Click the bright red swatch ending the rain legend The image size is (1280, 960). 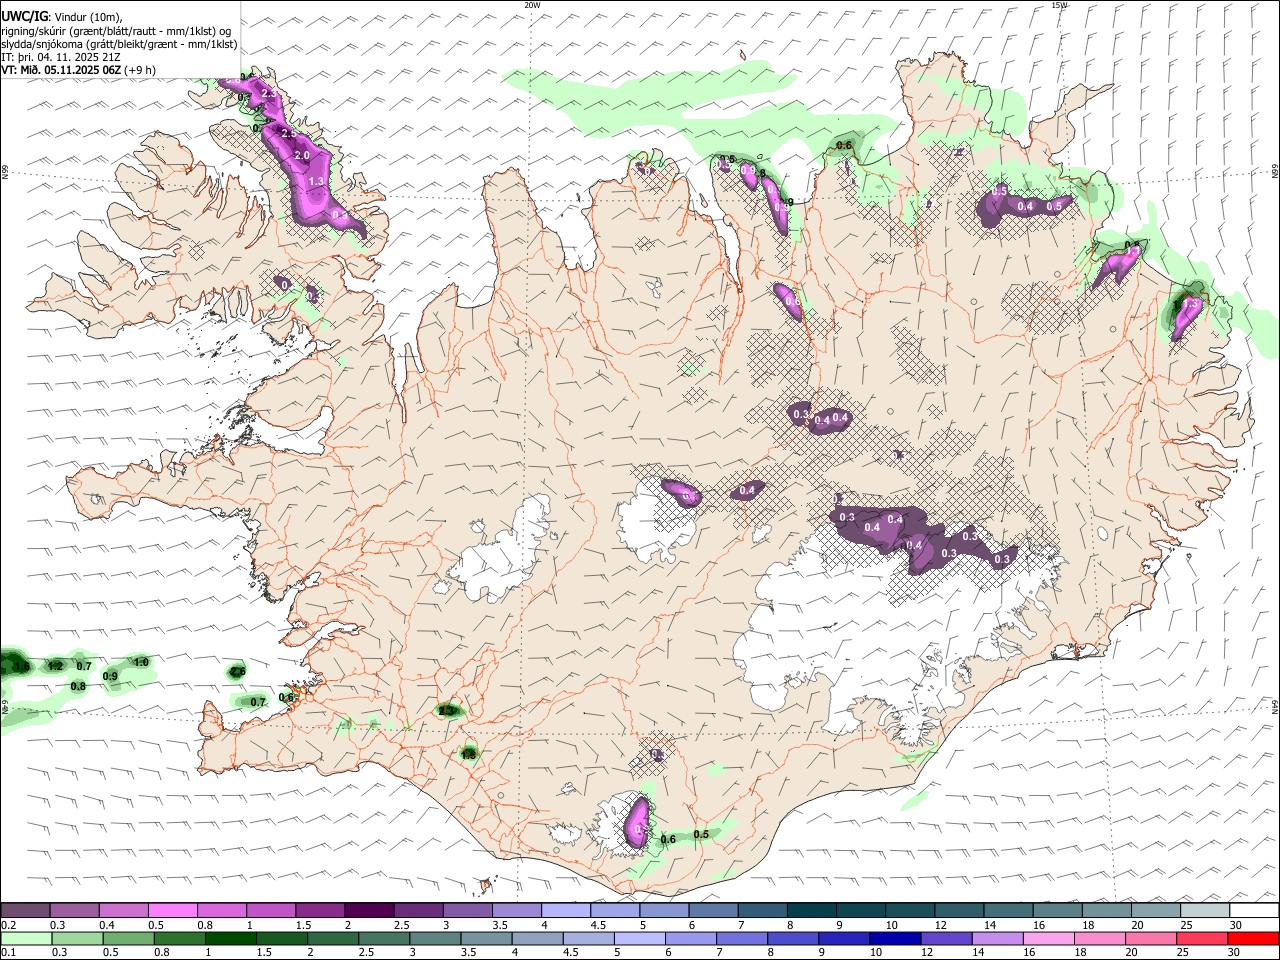point(1254,939)
